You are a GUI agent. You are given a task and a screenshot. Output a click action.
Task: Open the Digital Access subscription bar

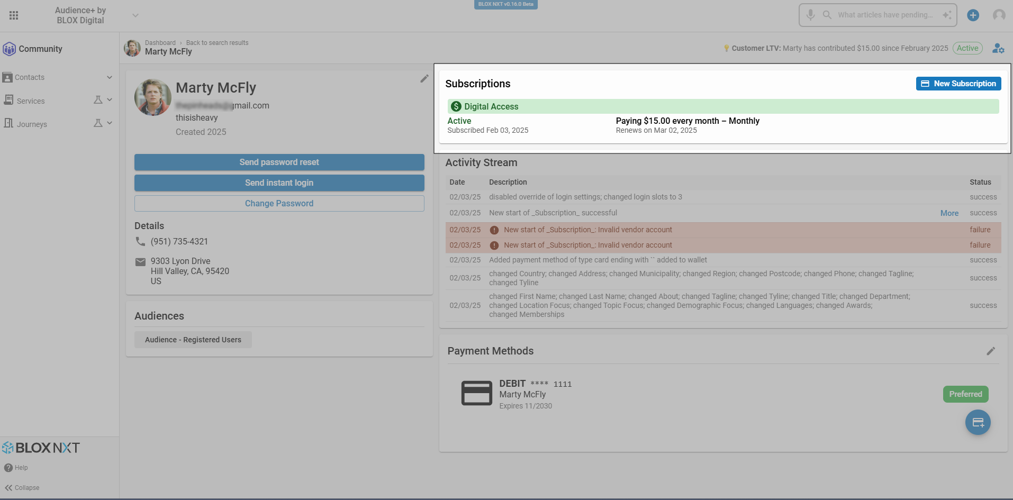tap(723, 107)
